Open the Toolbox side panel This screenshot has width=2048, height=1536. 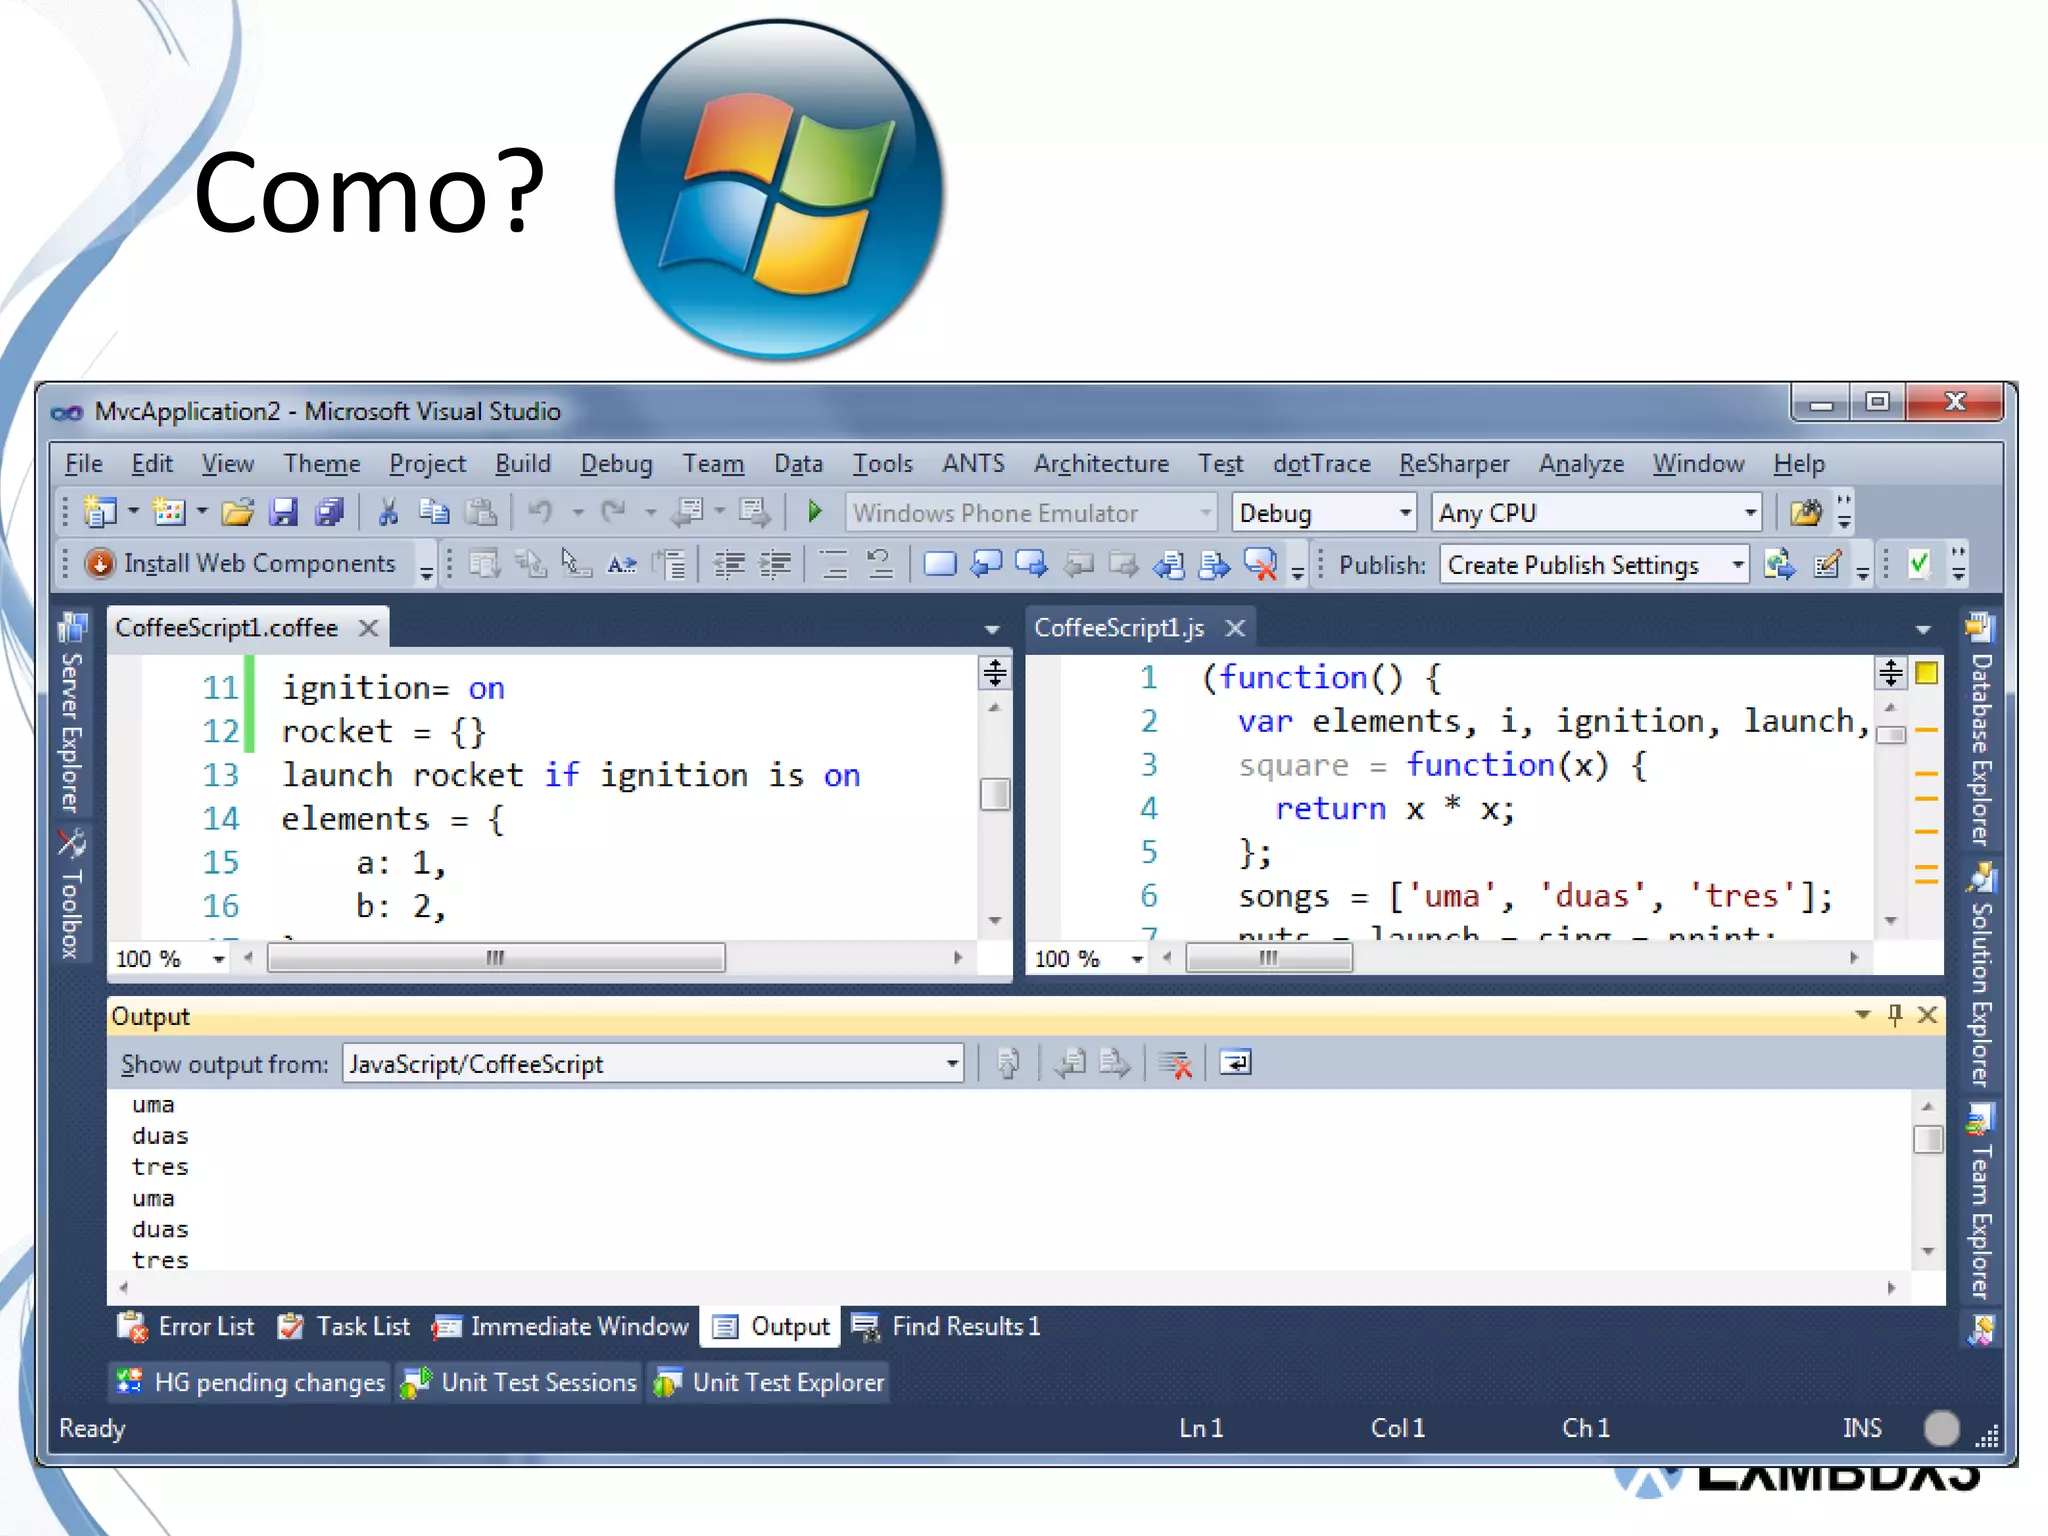click(x=71, y=893)
